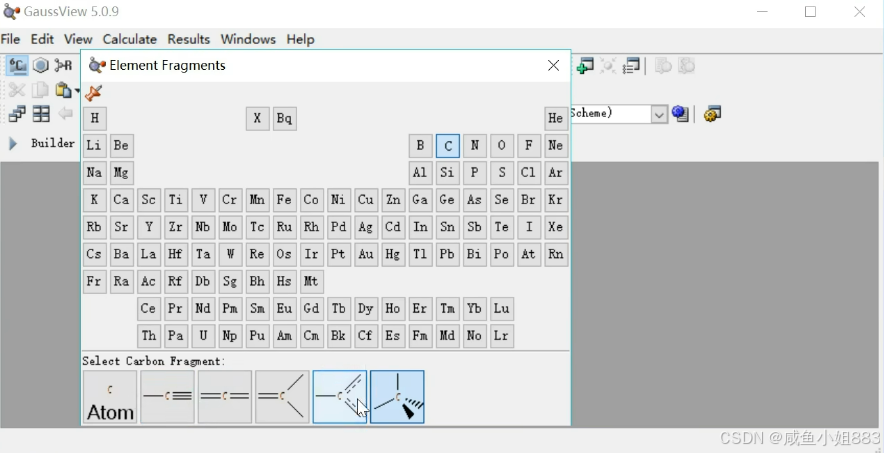Select the trigonal double-bond carbon fragment
Screen dimensions: 884x453
[x=282, y=397]
